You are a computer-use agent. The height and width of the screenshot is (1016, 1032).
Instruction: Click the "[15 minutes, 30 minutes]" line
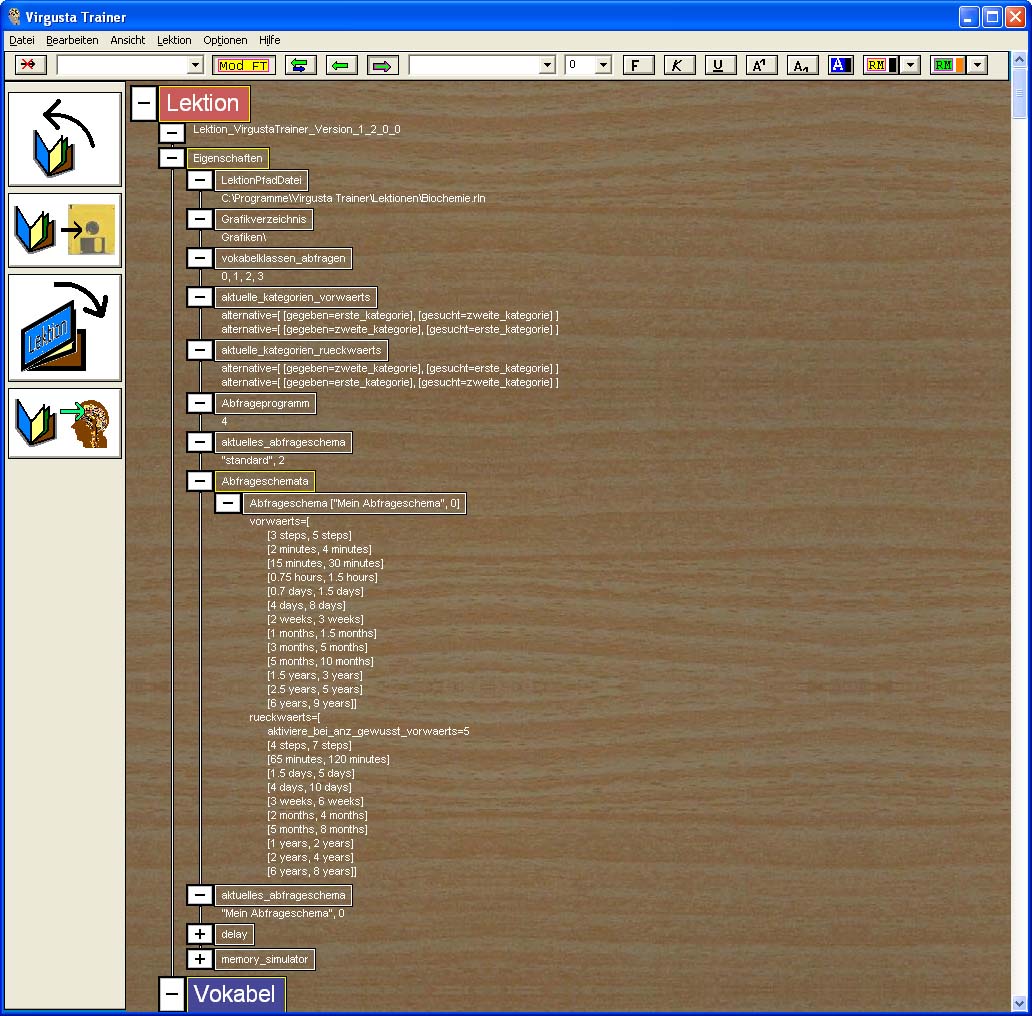pyautogui.click(x=325, y=563)
